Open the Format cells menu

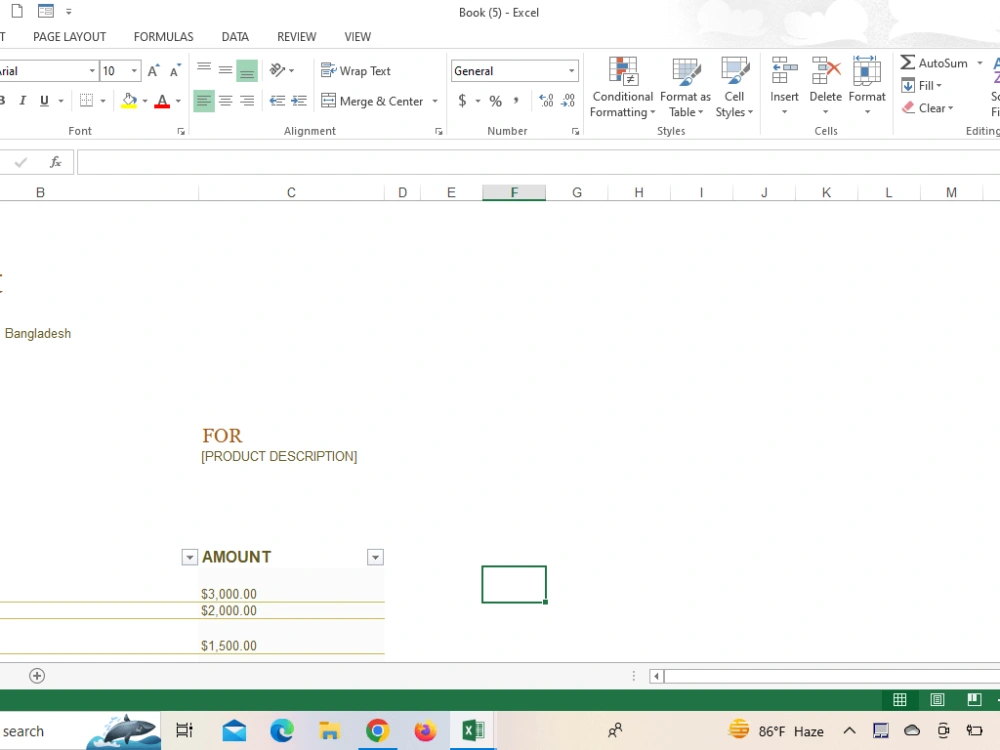pos(867,87)
